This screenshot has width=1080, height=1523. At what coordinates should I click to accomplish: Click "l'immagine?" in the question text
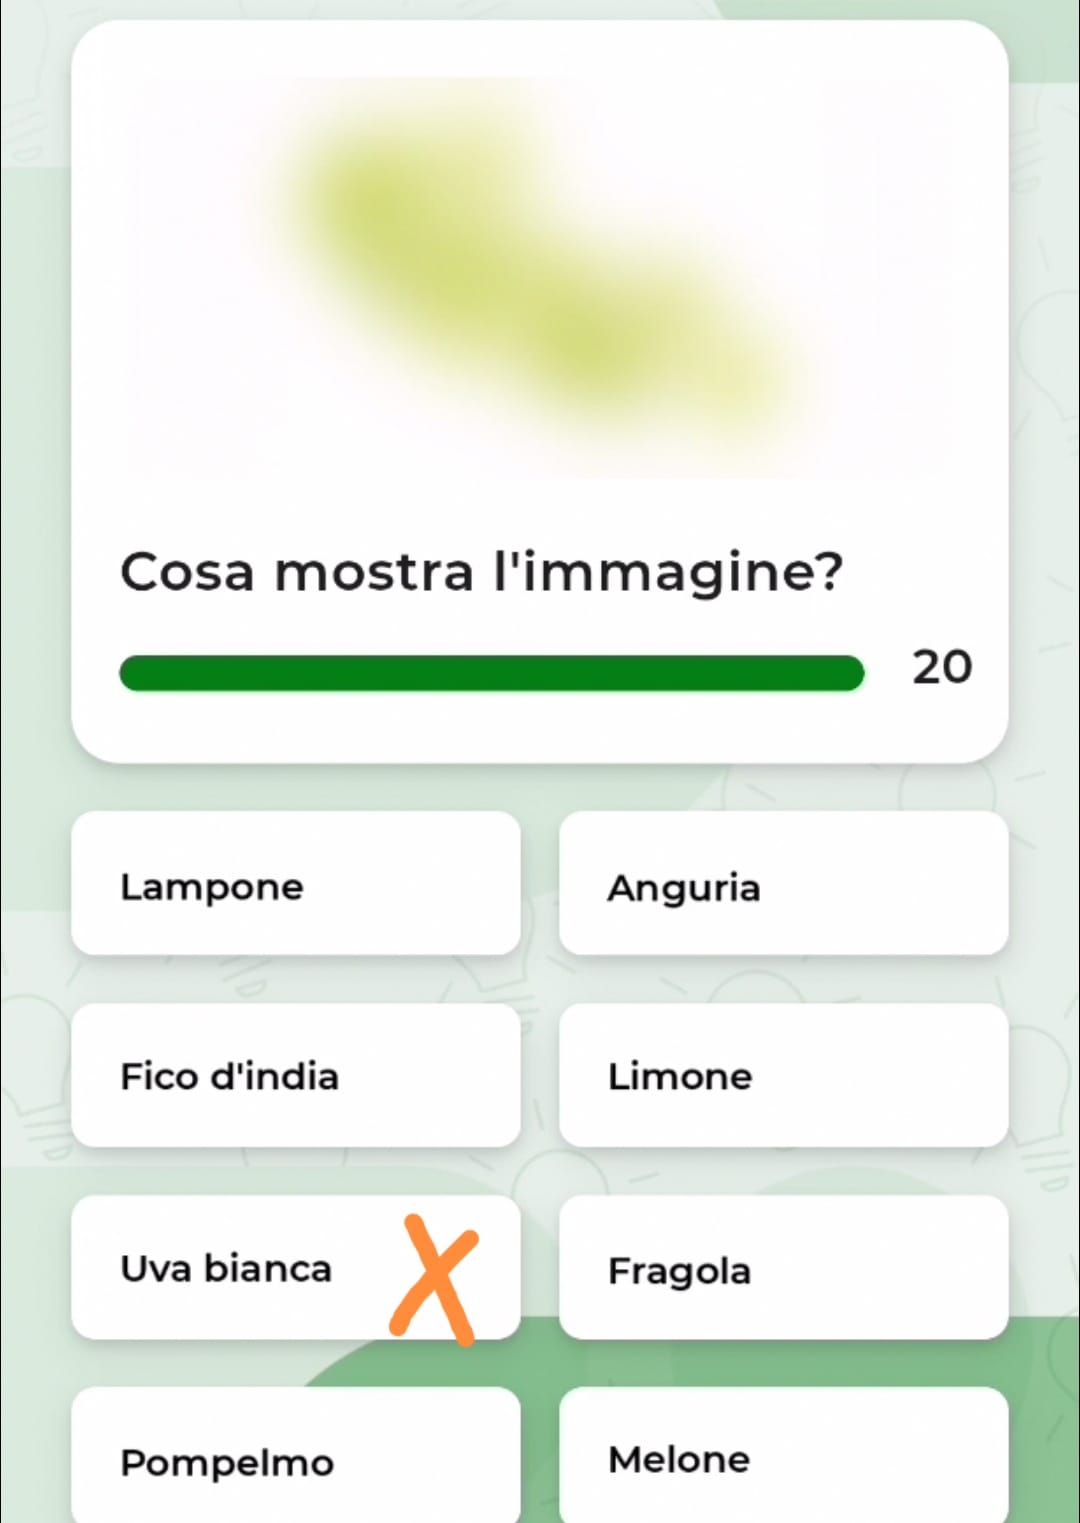click(x=668, y=572)
